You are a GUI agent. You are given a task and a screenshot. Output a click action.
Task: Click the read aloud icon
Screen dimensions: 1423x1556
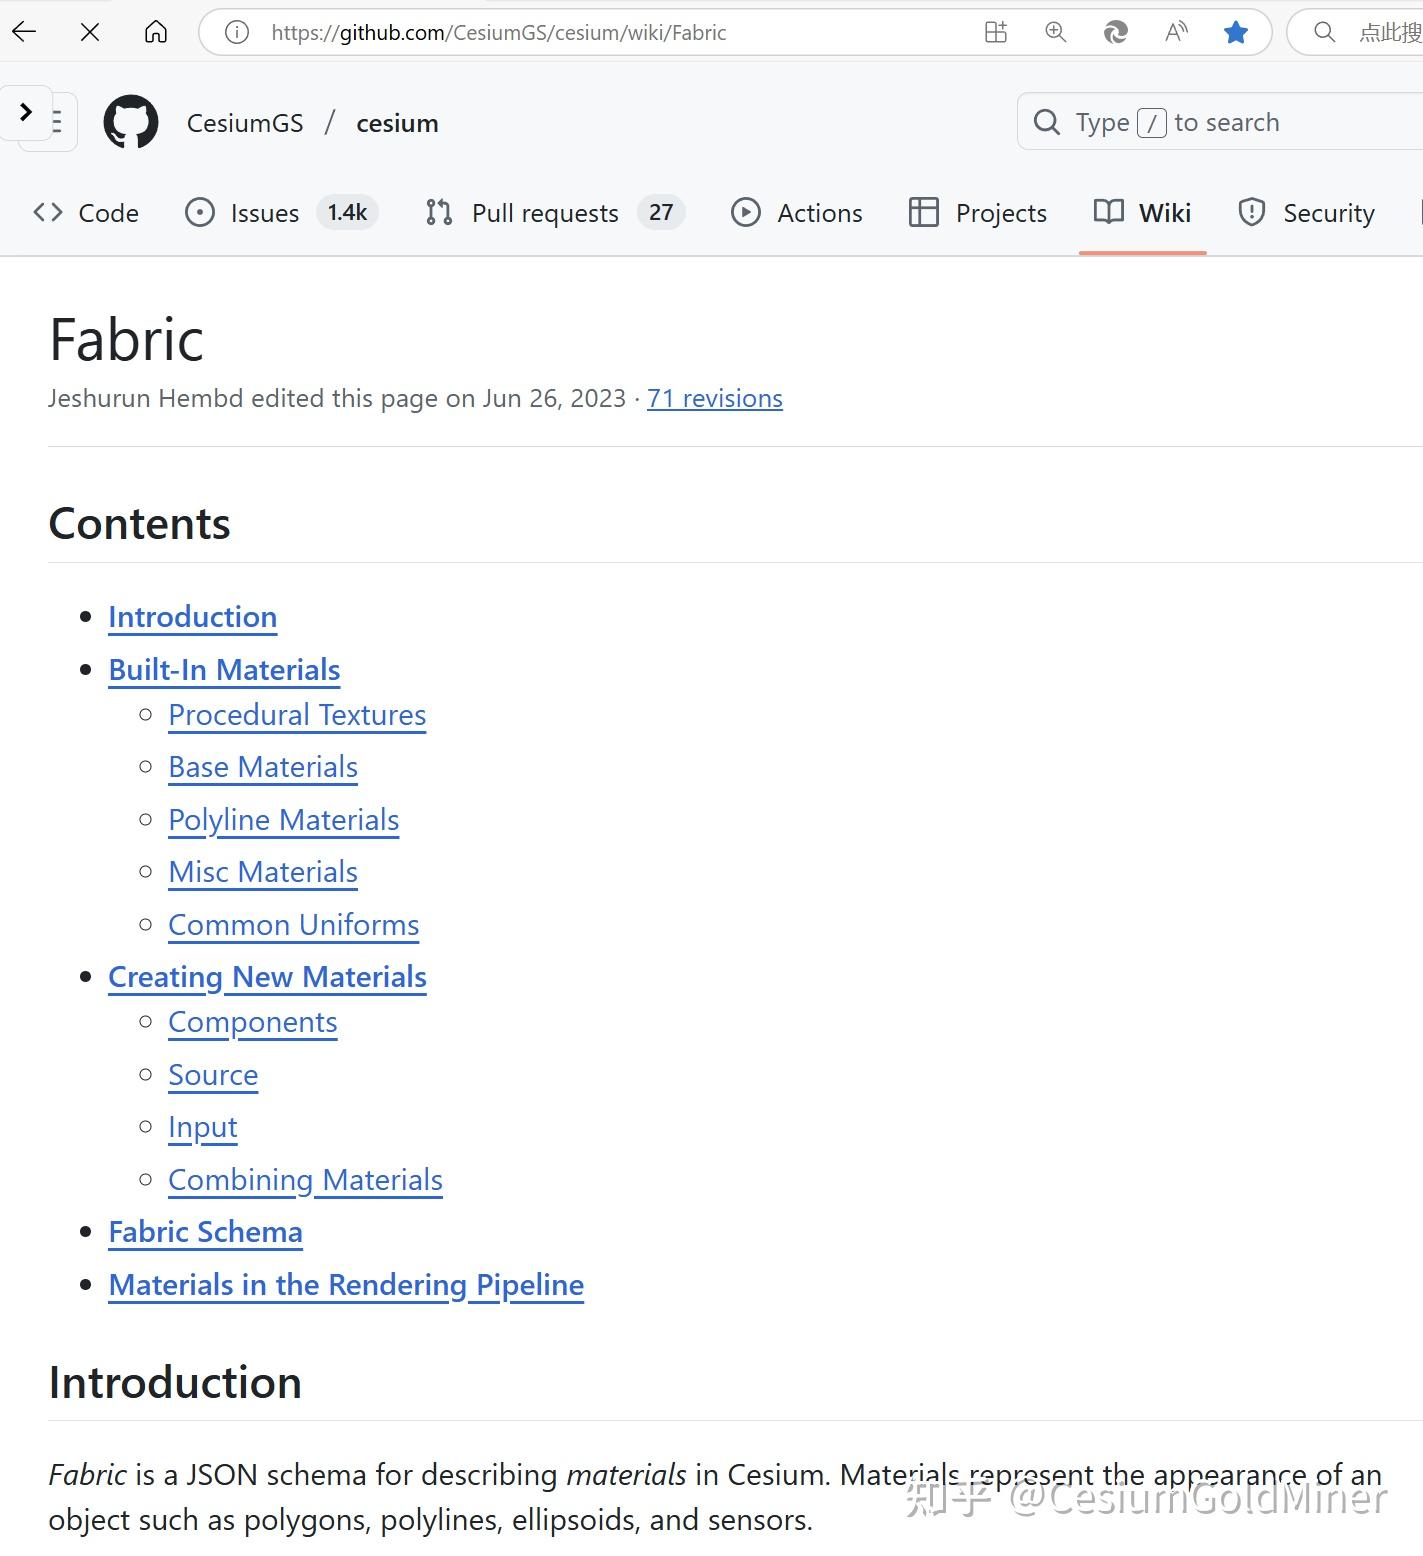1176,32
